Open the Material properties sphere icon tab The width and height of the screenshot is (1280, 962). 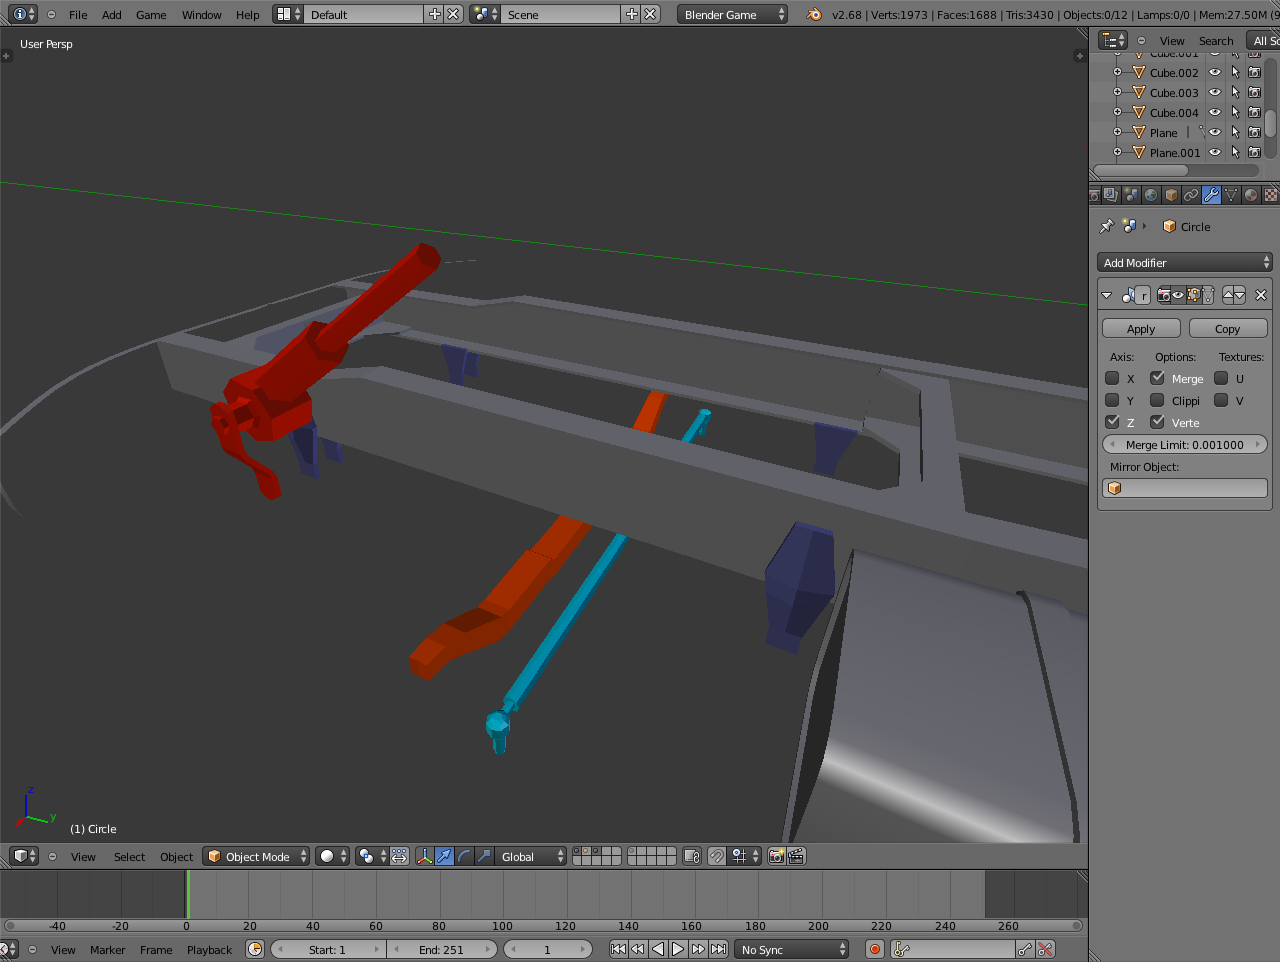tap(1251, 195)
